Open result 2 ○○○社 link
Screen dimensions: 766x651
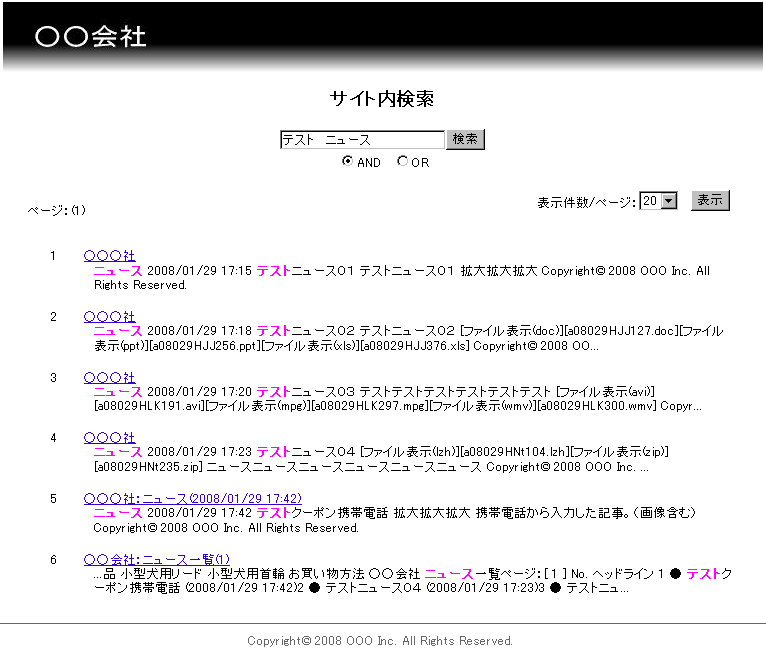109,316
